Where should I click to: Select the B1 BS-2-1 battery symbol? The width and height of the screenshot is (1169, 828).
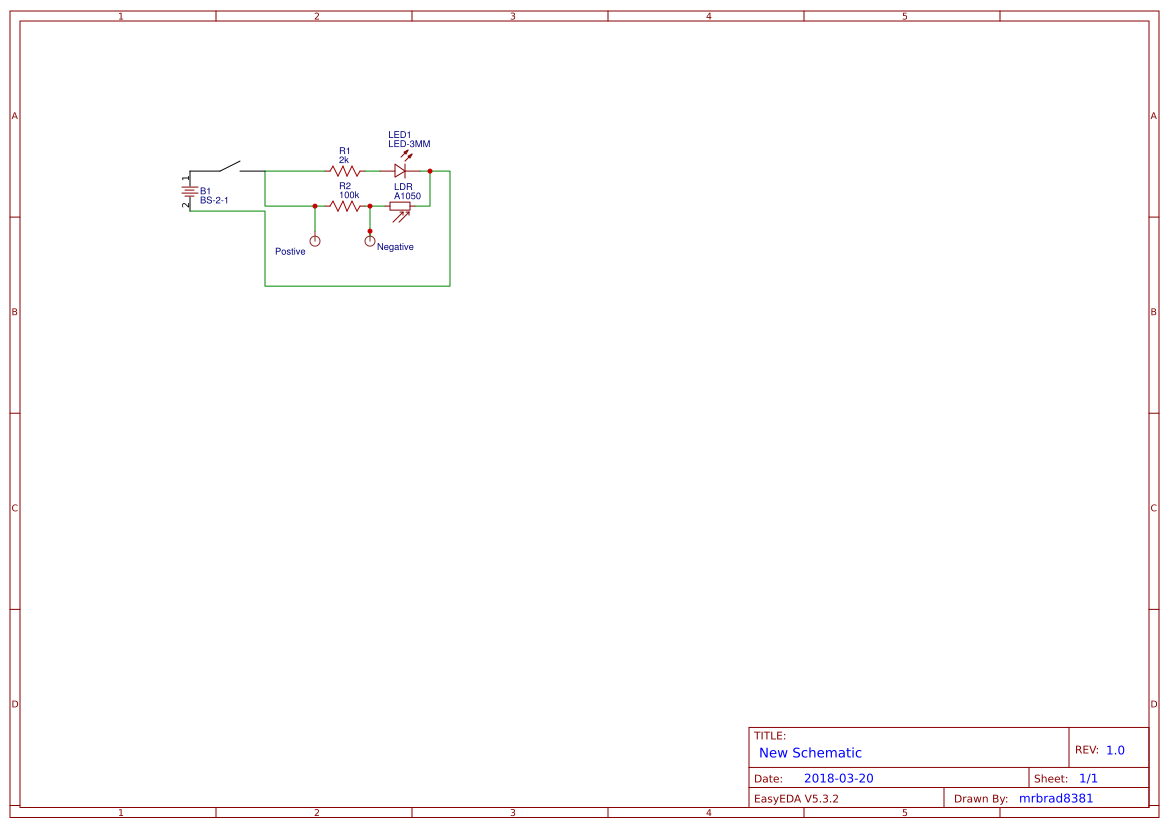[189, 189]
